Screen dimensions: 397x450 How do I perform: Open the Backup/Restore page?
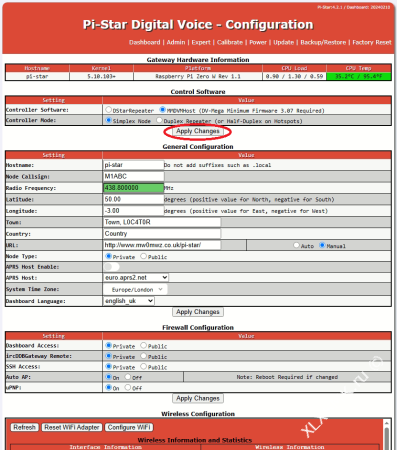[323, 42]
